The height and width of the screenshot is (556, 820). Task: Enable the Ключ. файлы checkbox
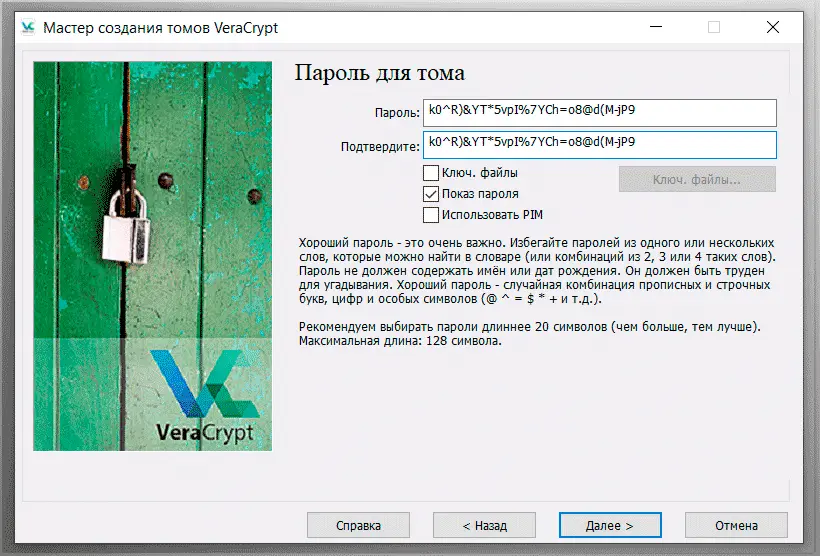[430, 173]
